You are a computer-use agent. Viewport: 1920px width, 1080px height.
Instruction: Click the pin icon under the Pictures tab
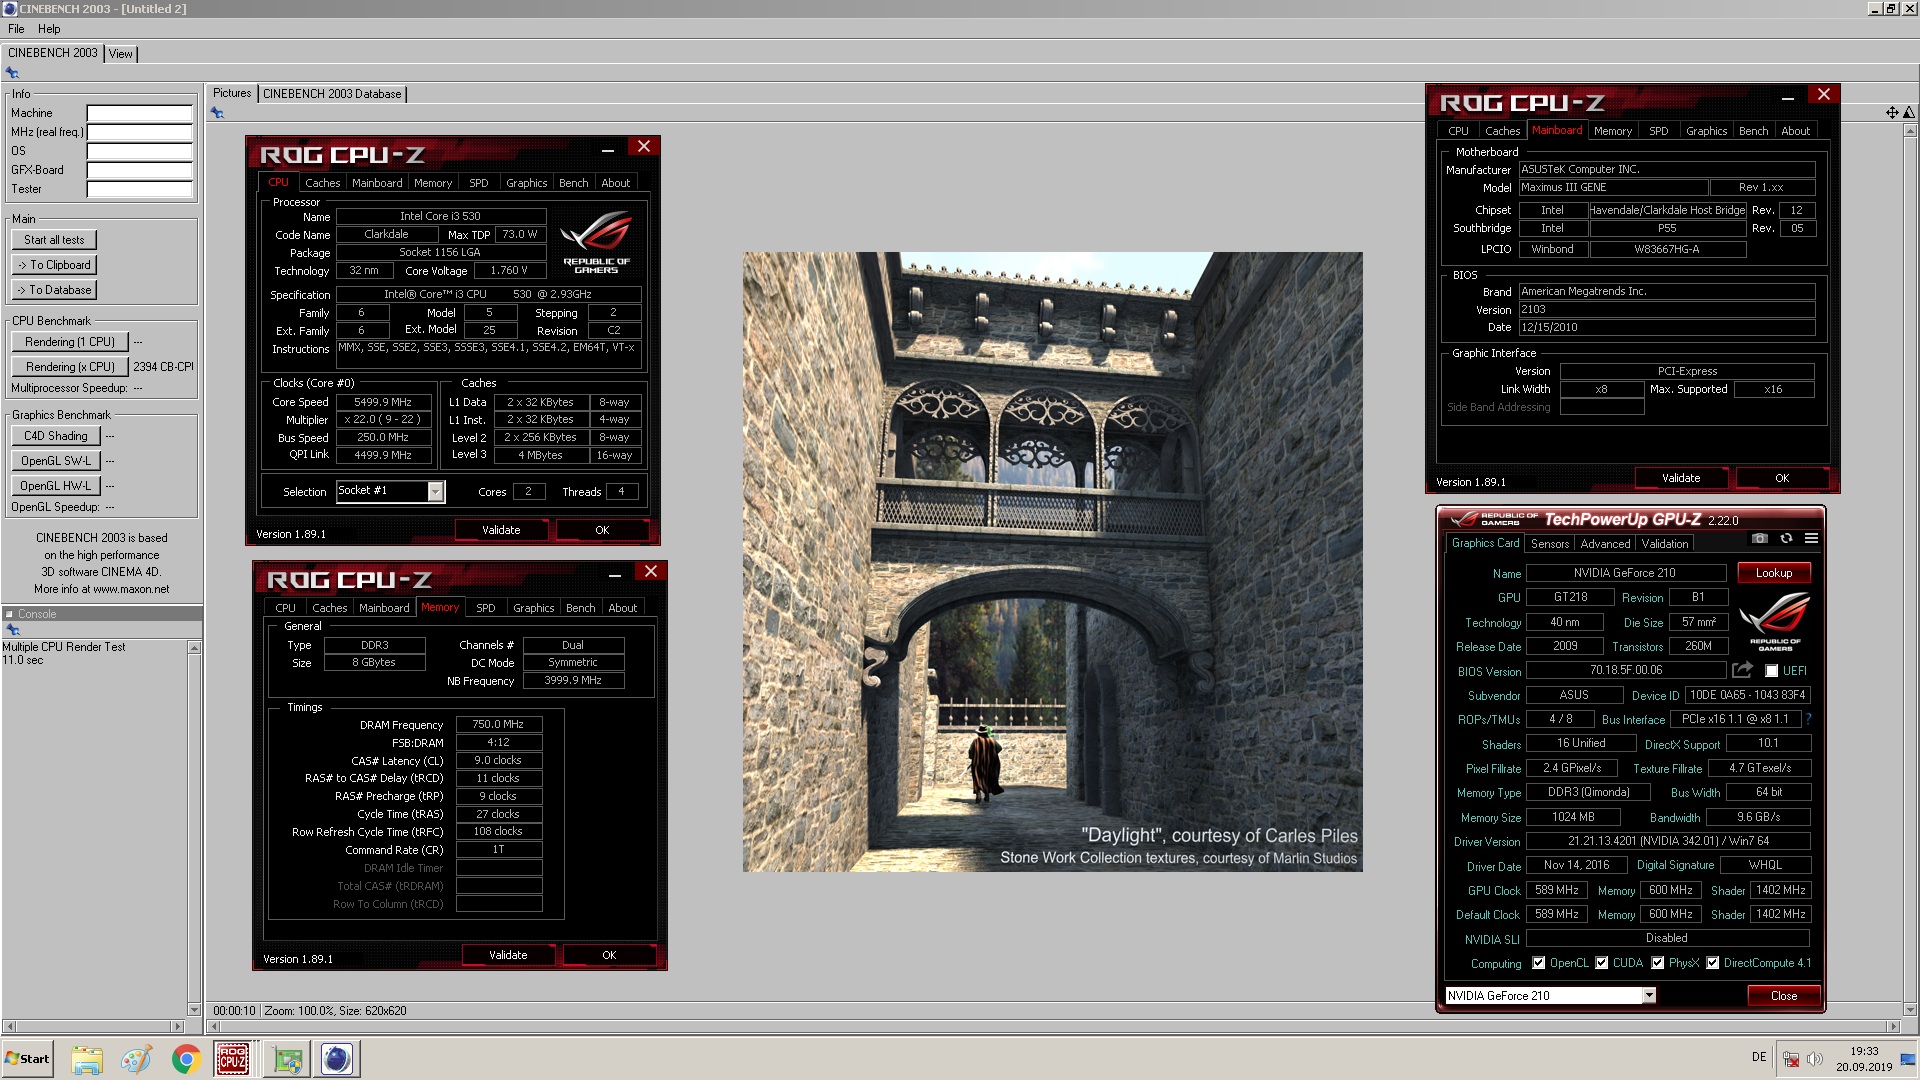click(x=217, y=113)
